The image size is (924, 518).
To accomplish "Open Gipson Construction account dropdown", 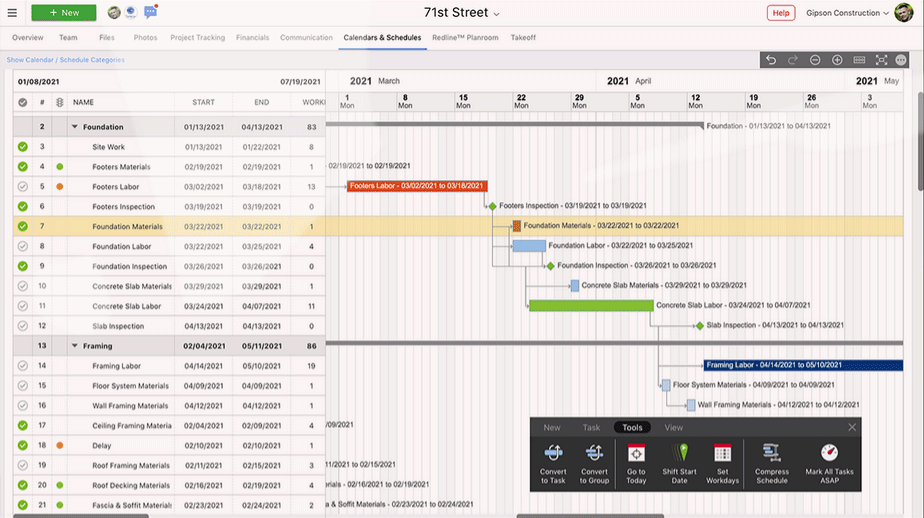I will 847,12.
